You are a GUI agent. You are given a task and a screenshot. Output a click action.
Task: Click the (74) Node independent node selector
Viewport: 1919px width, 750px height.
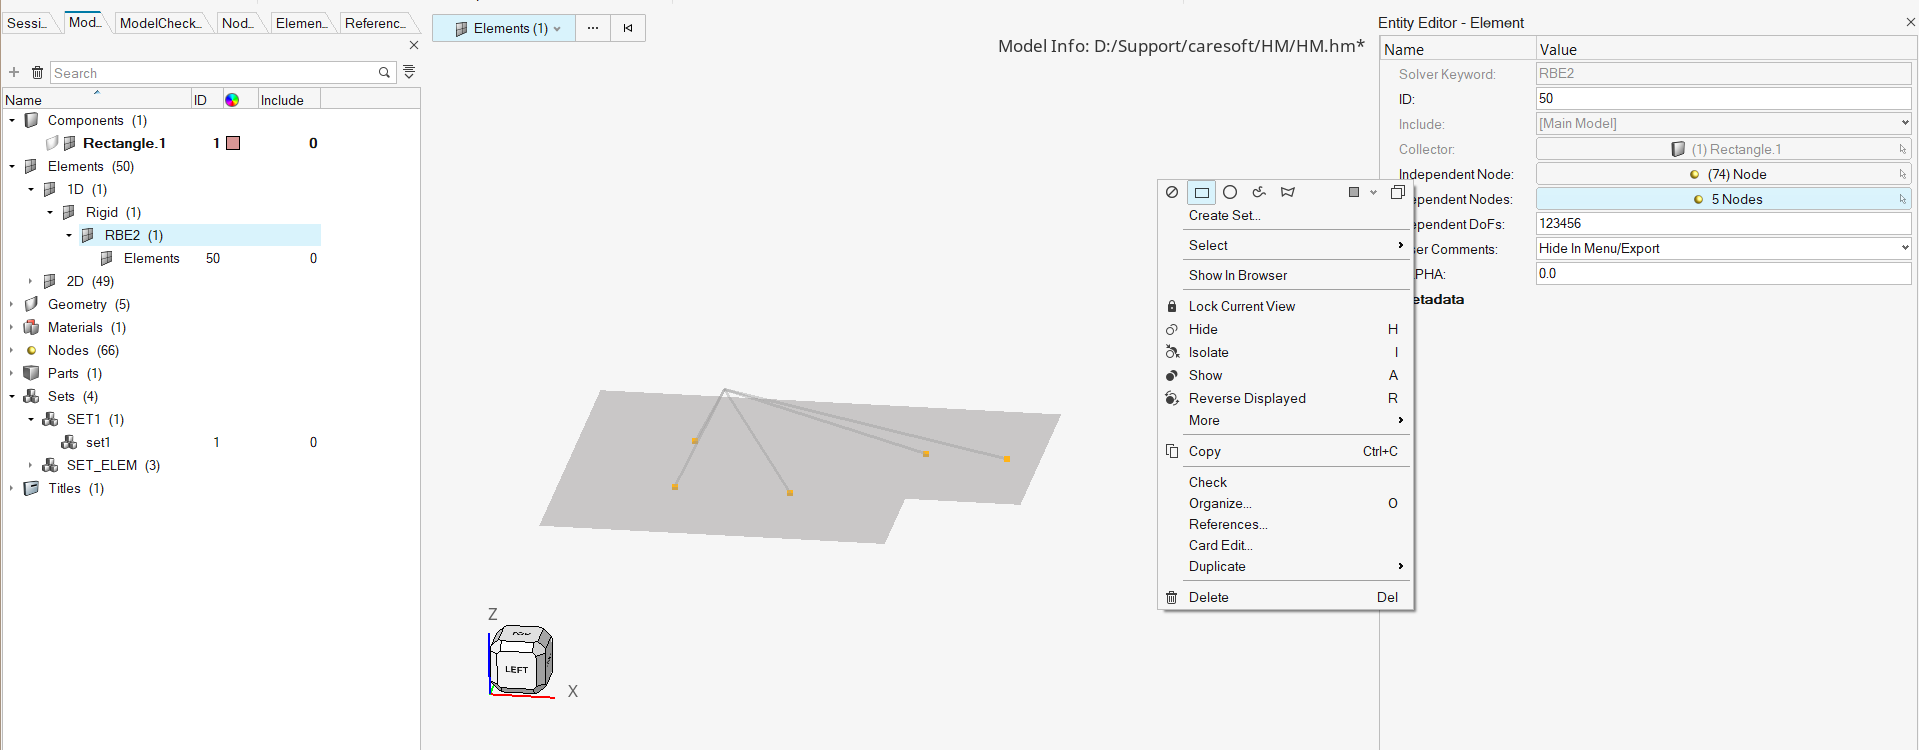(1723, 174)
